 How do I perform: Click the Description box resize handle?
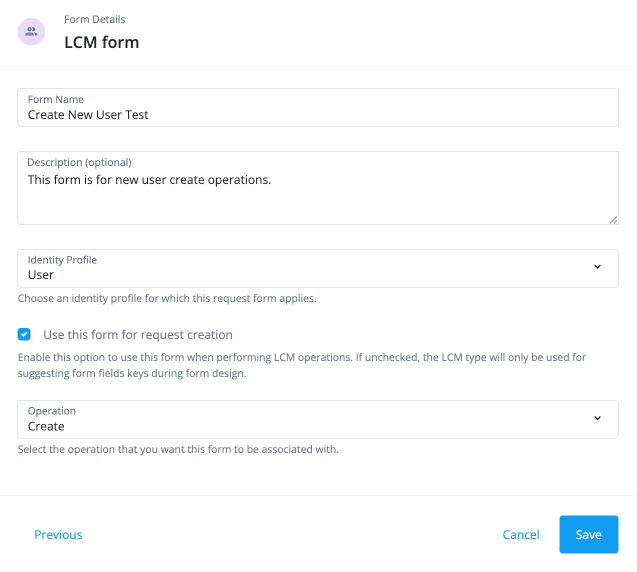click(613, 219)
